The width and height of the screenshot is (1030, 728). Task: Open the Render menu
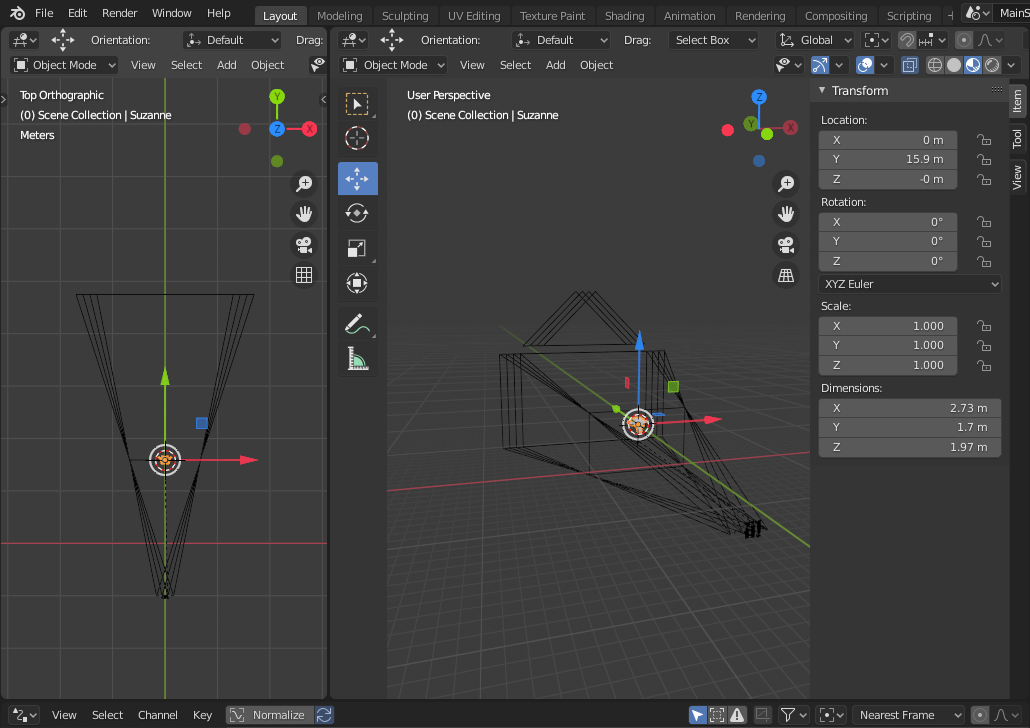point(120,13)
